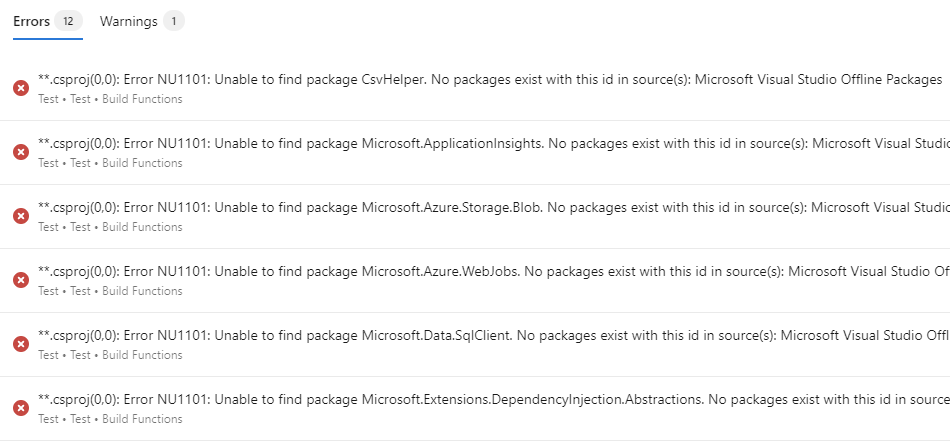950x445 pixels.
Task: Open the Microsoft.Azure.WebJobs error message
Action: tap(490, 271)
